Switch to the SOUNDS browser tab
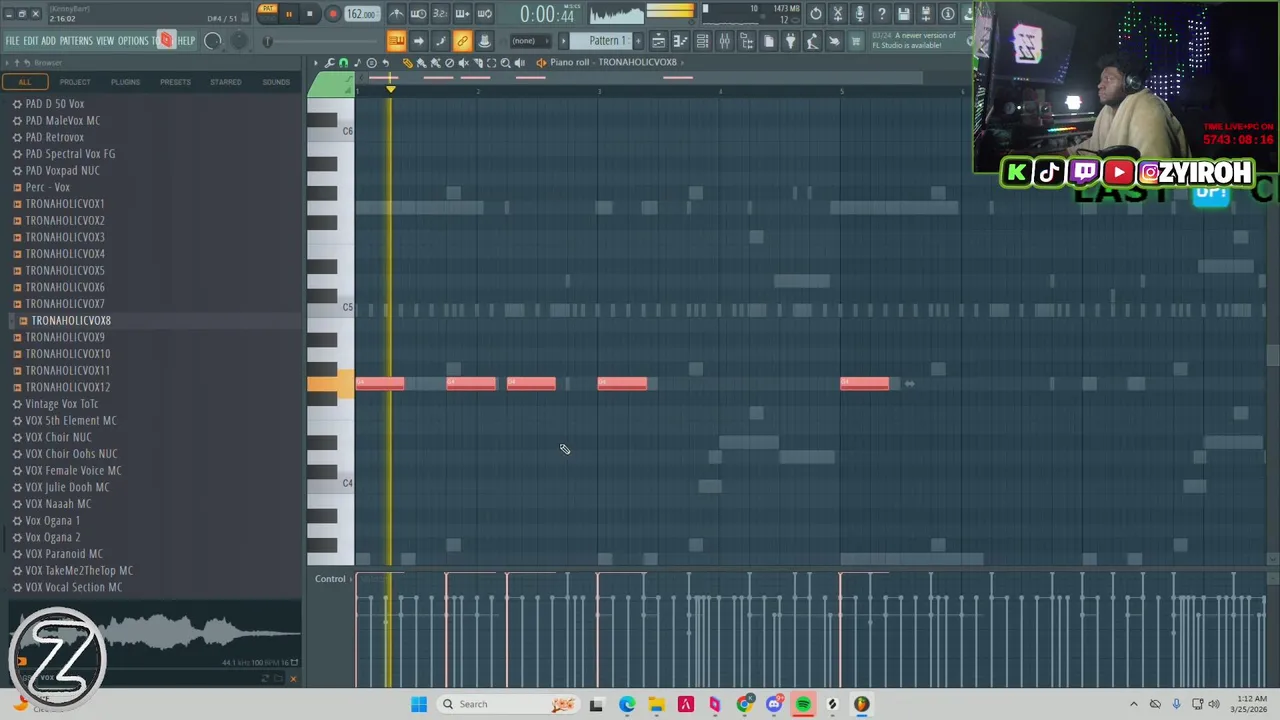This screenshot has height=720, width=1280. pyautogui.click(x=276, y=82)
